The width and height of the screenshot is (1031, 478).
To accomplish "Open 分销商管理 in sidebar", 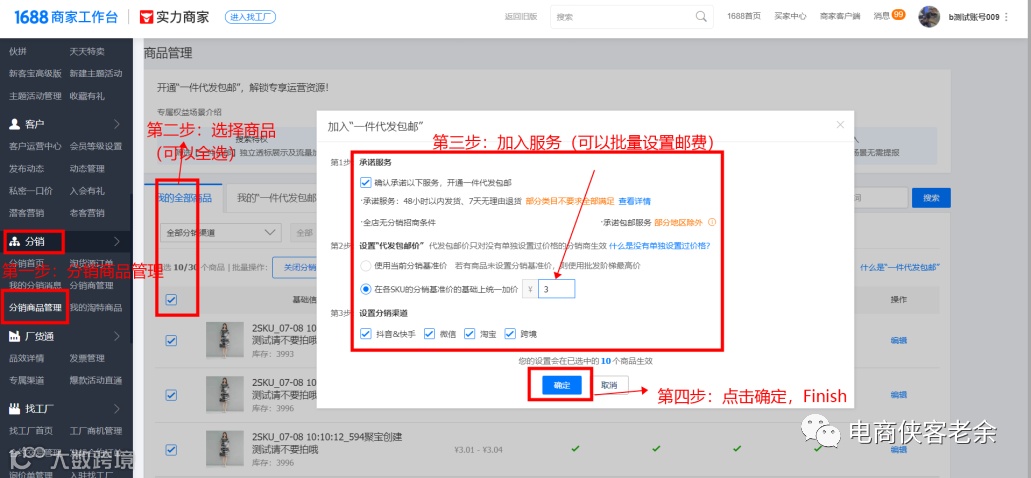I will coord(91,285).
